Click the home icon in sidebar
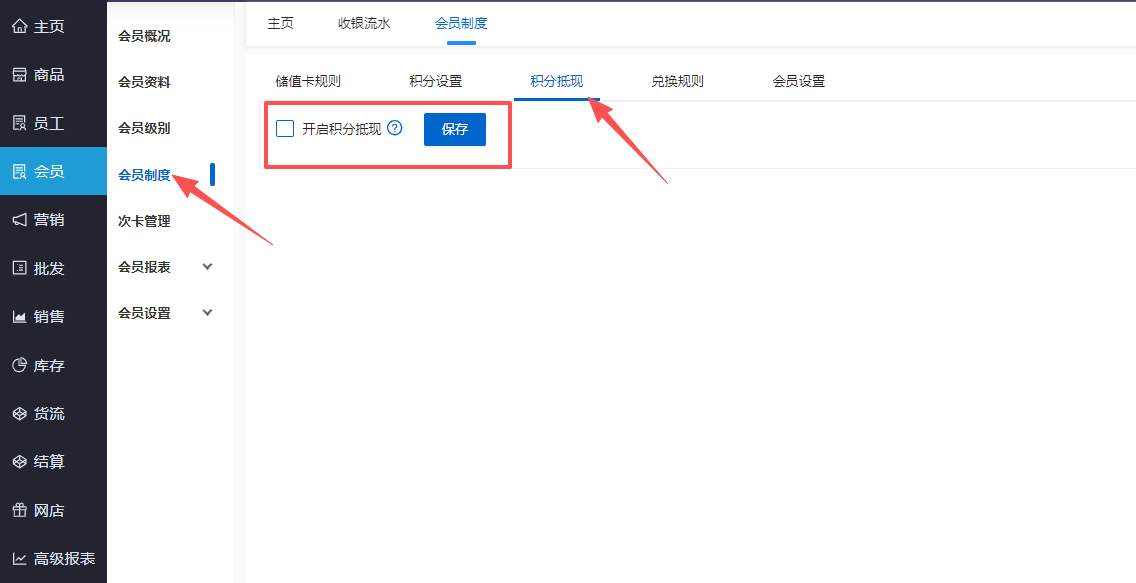The image size is (1136, 583). point(19,27)
